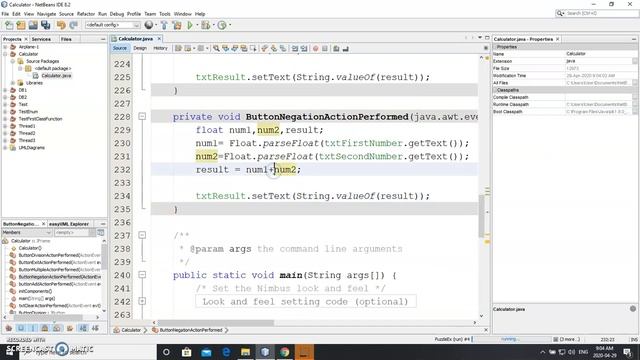Open the File menu
Screen dimensions: 640x360
(x=5, y=14)
